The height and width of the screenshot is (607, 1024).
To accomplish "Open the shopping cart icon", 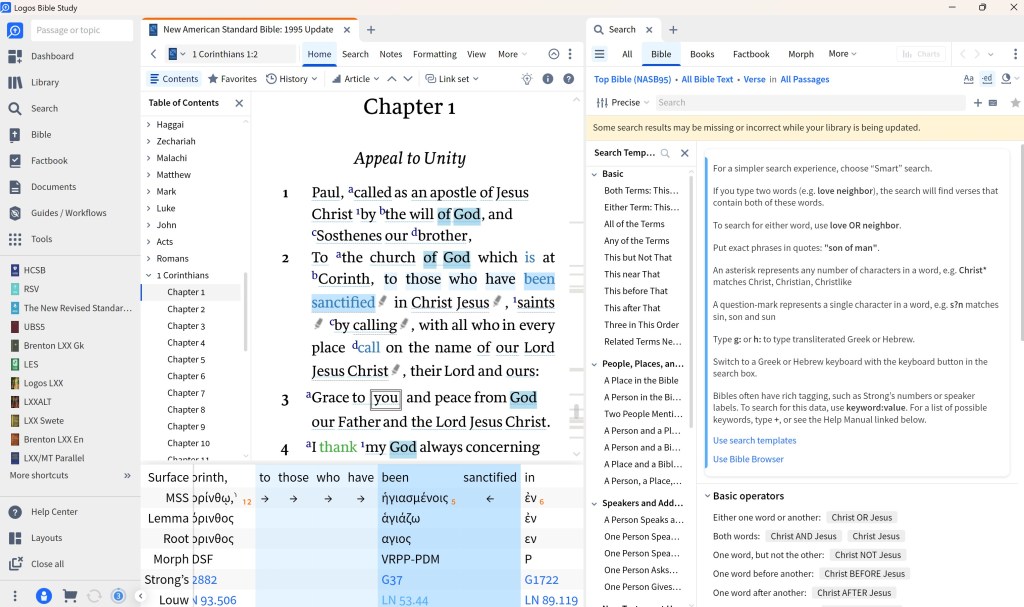I will tap(70, 596).
